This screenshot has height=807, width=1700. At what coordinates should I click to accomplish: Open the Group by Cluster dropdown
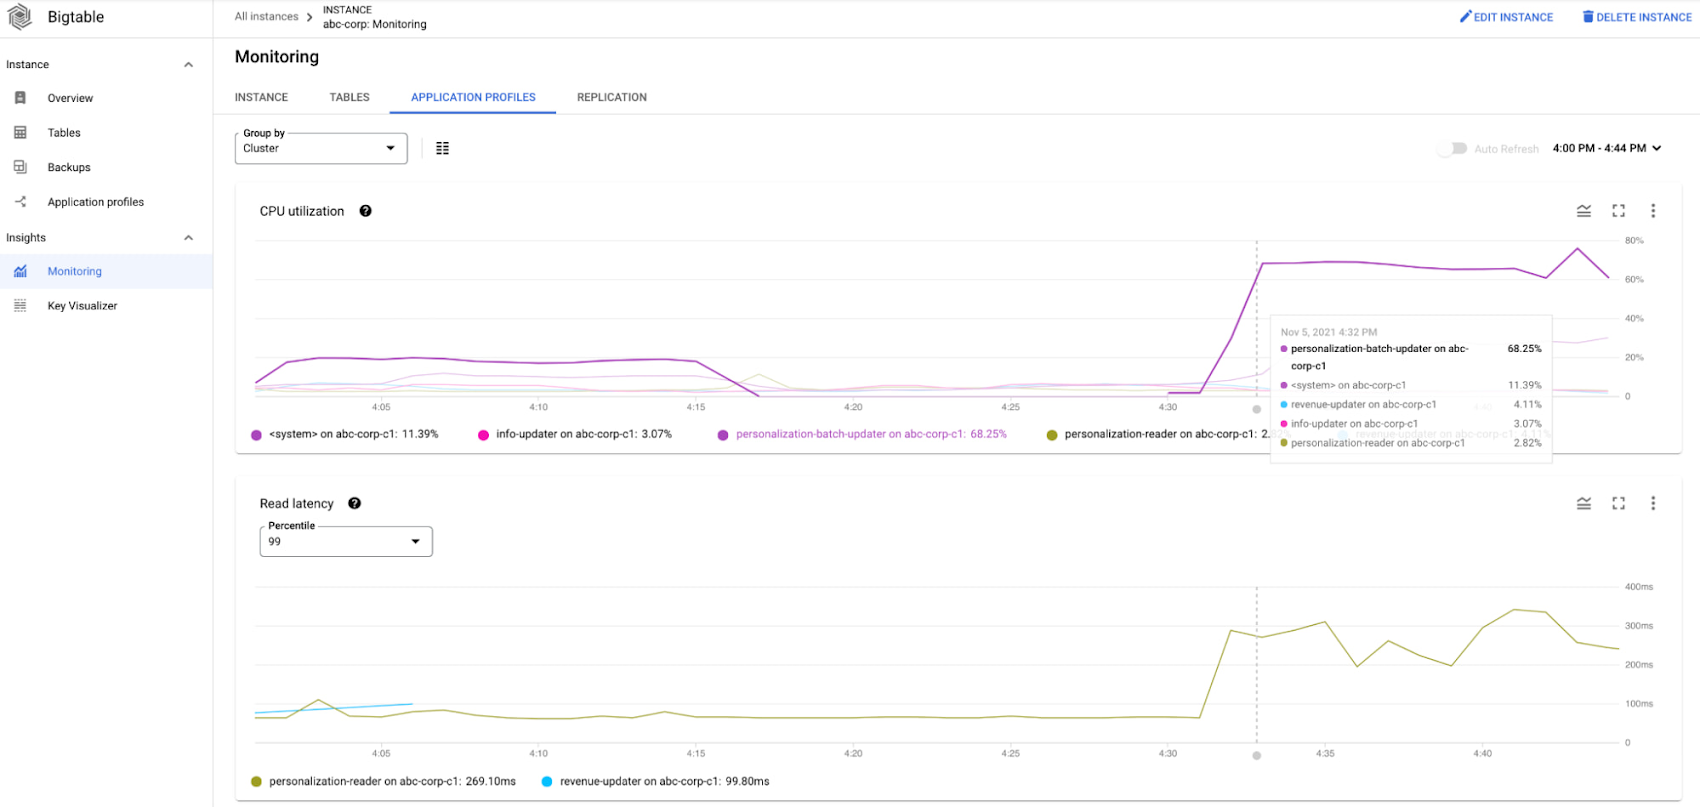pyautogui.click(x=321, y=148)
